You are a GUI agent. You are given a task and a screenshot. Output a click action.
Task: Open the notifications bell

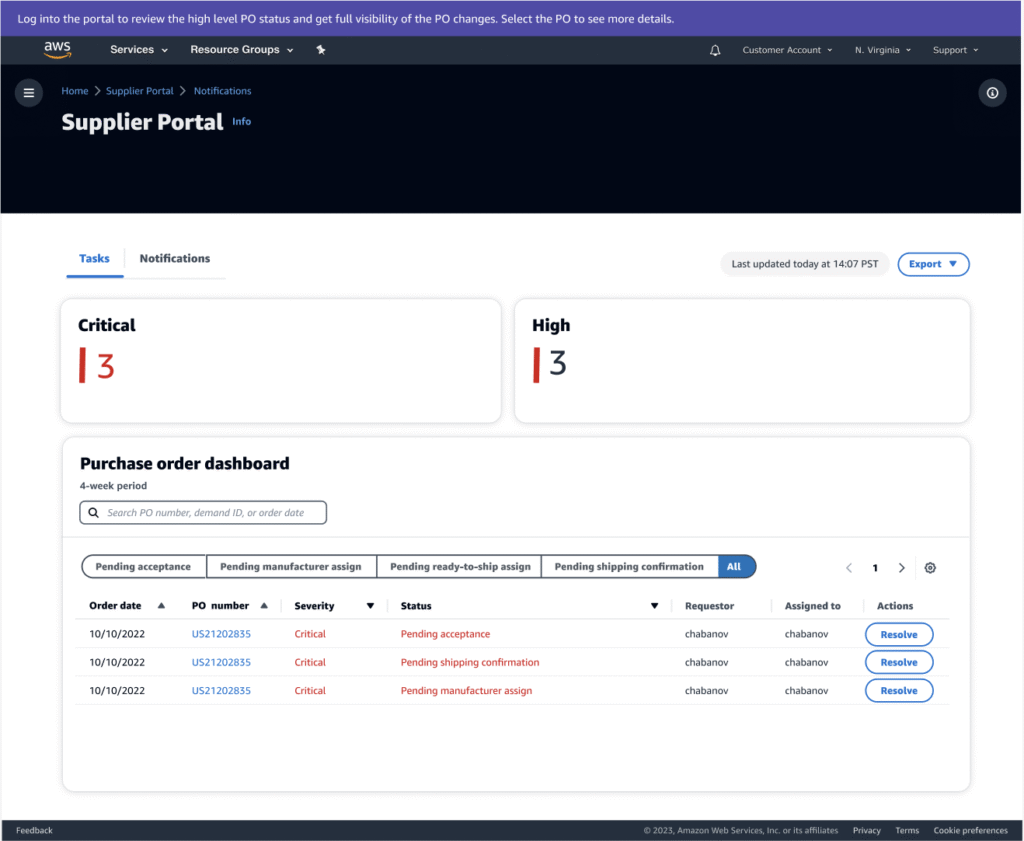click(715, 50)
